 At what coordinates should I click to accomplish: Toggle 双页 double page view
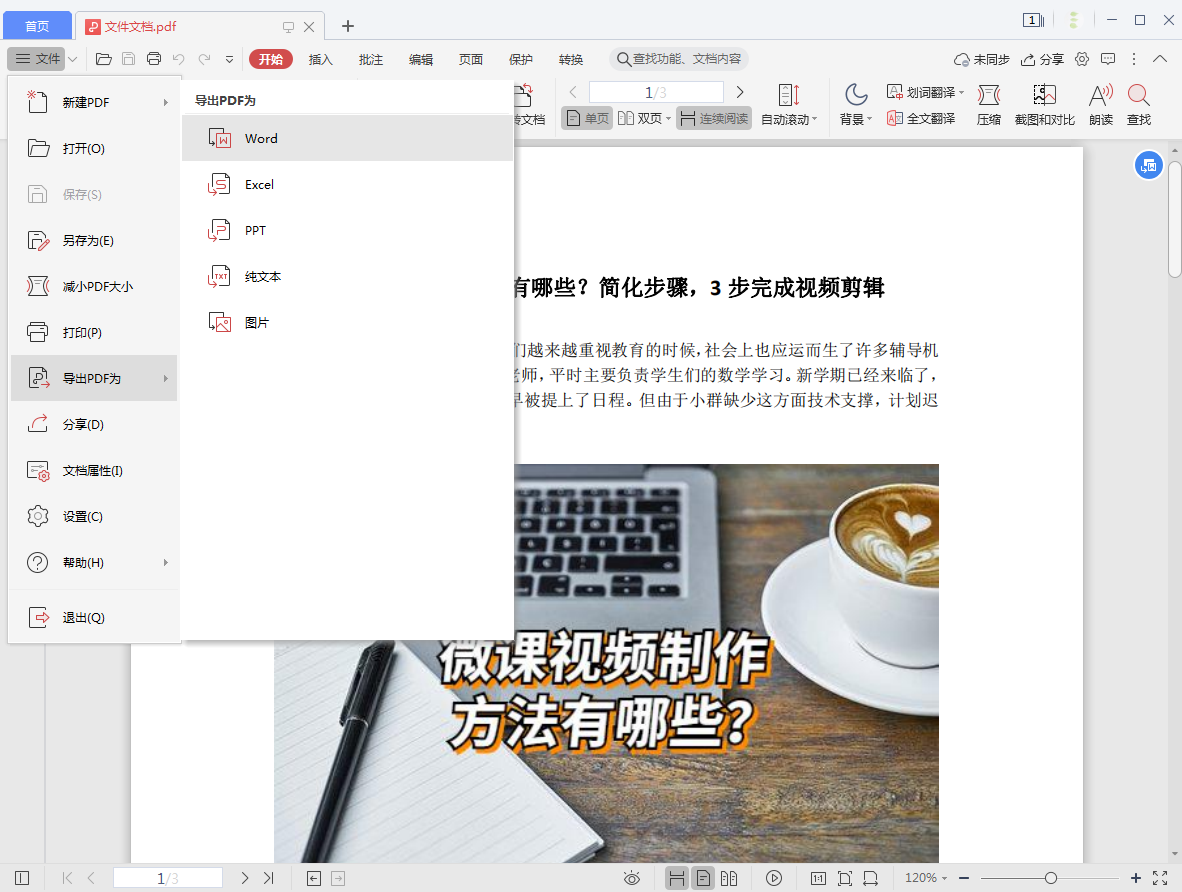tap(644, 118)
